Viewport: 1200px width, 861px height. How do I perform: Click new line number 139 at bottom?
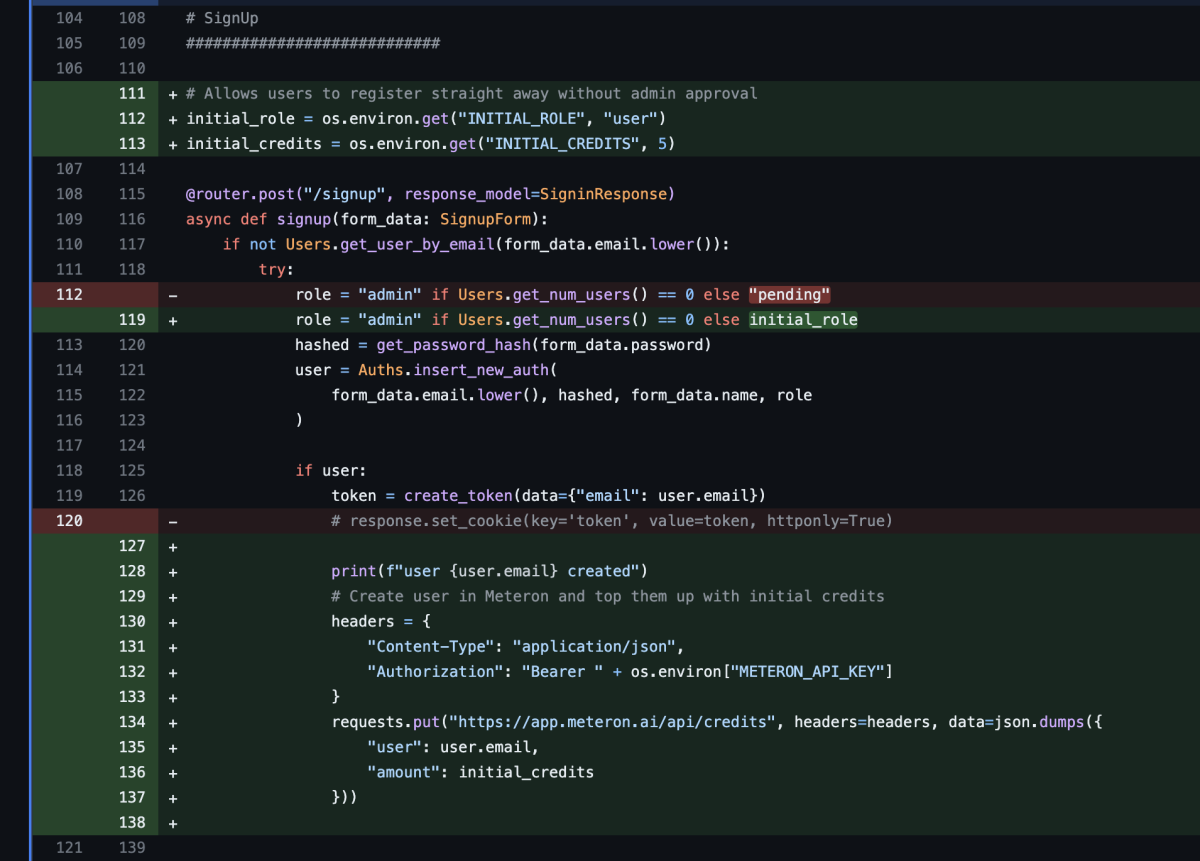pos(131,848)
